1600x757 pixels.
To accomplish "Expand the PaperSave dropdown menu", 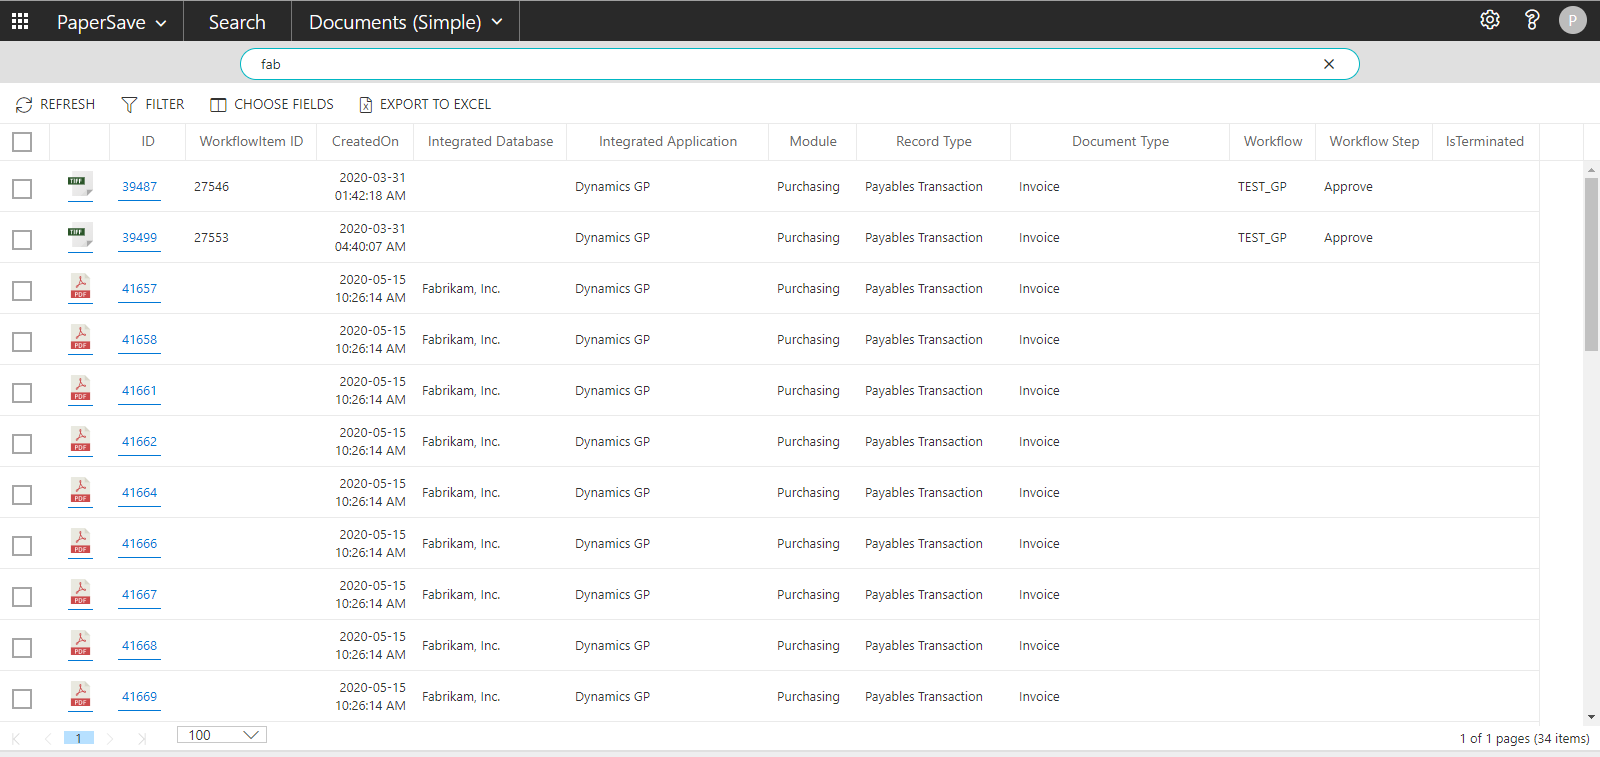I will click(x=111, y=22).
